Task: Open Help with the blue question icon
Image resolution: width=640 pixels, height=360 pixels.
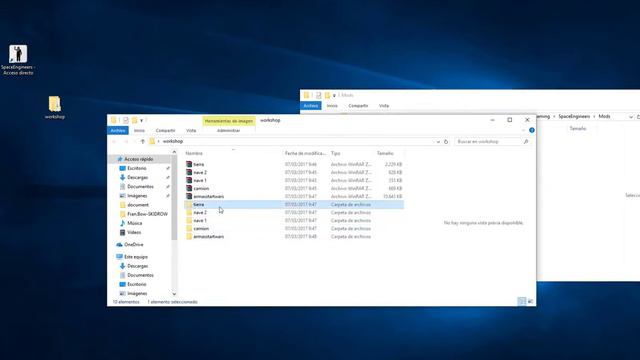Action: pyautogui.click(x=531, y=130)
